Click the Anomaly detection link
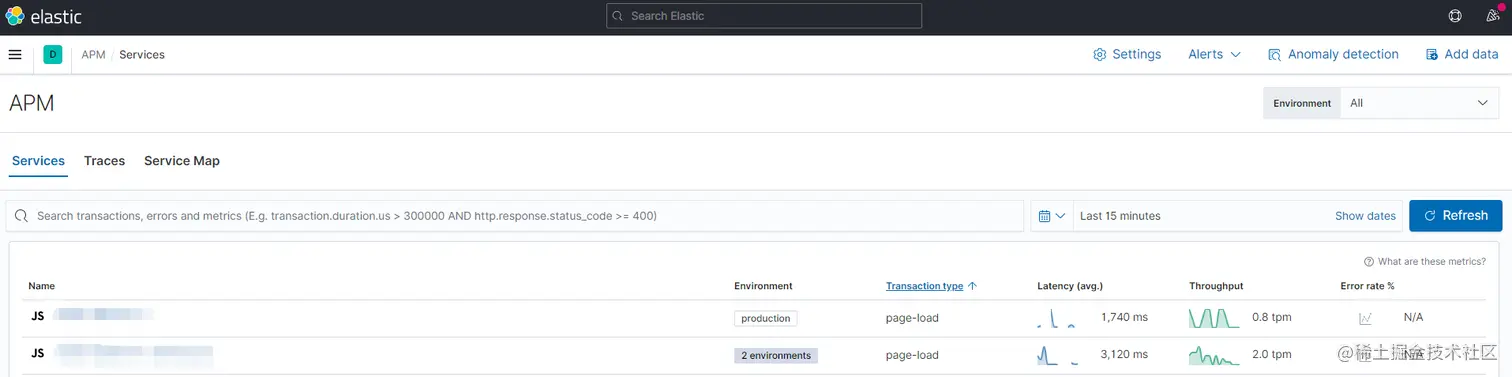The height and width of the screenshot is (377, 1512). [1333, 55]
